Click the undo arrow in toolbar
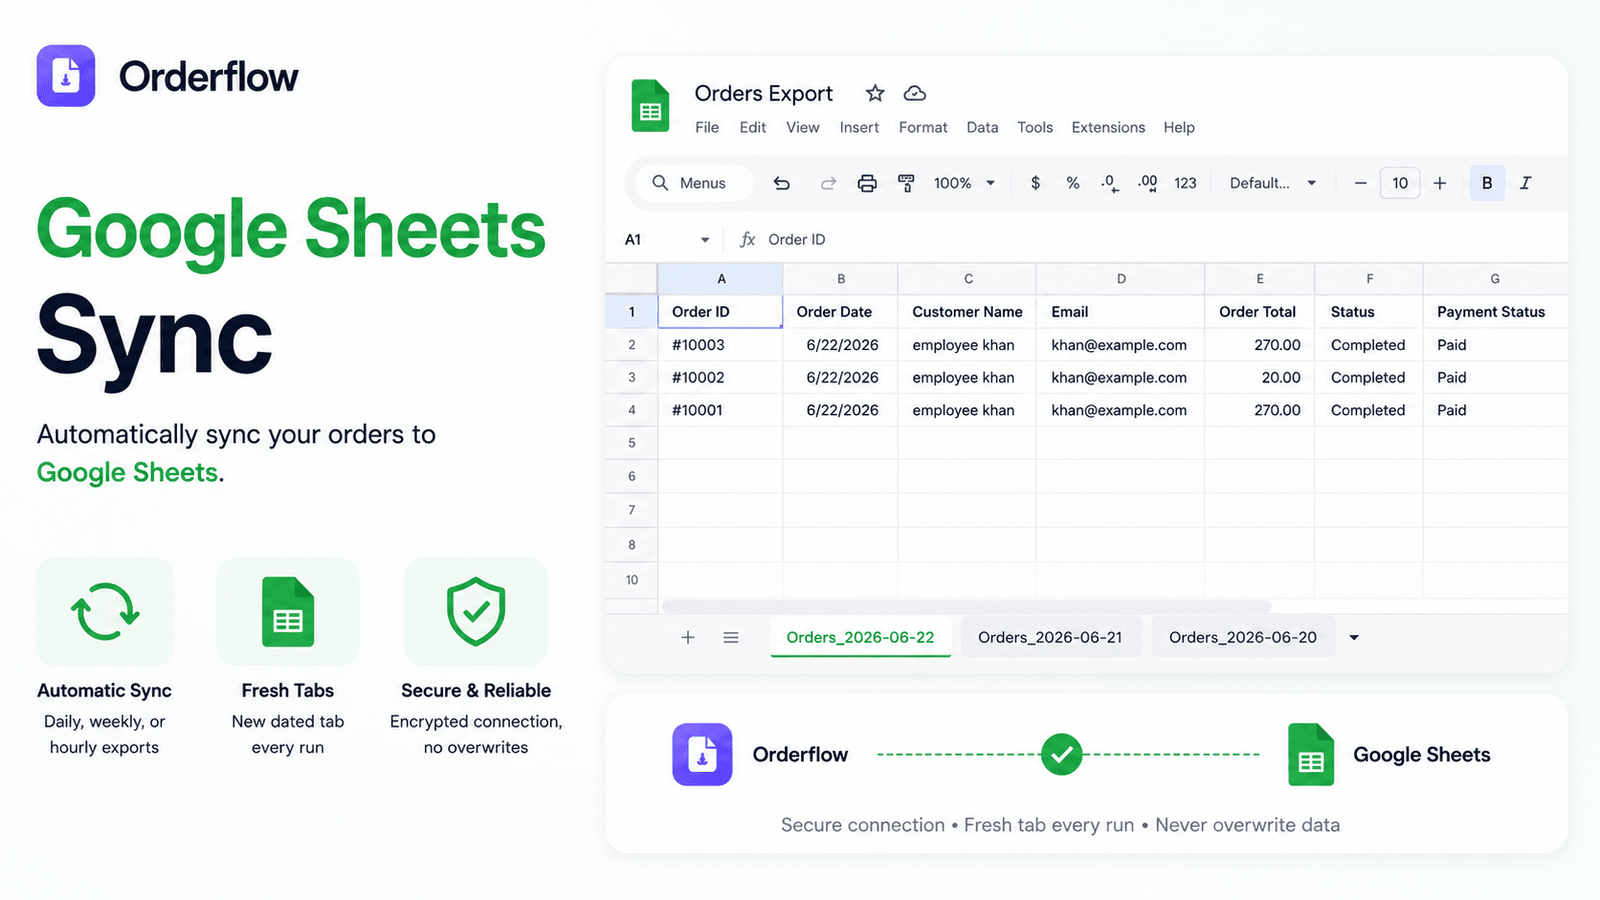 click(x=782, y=183)
